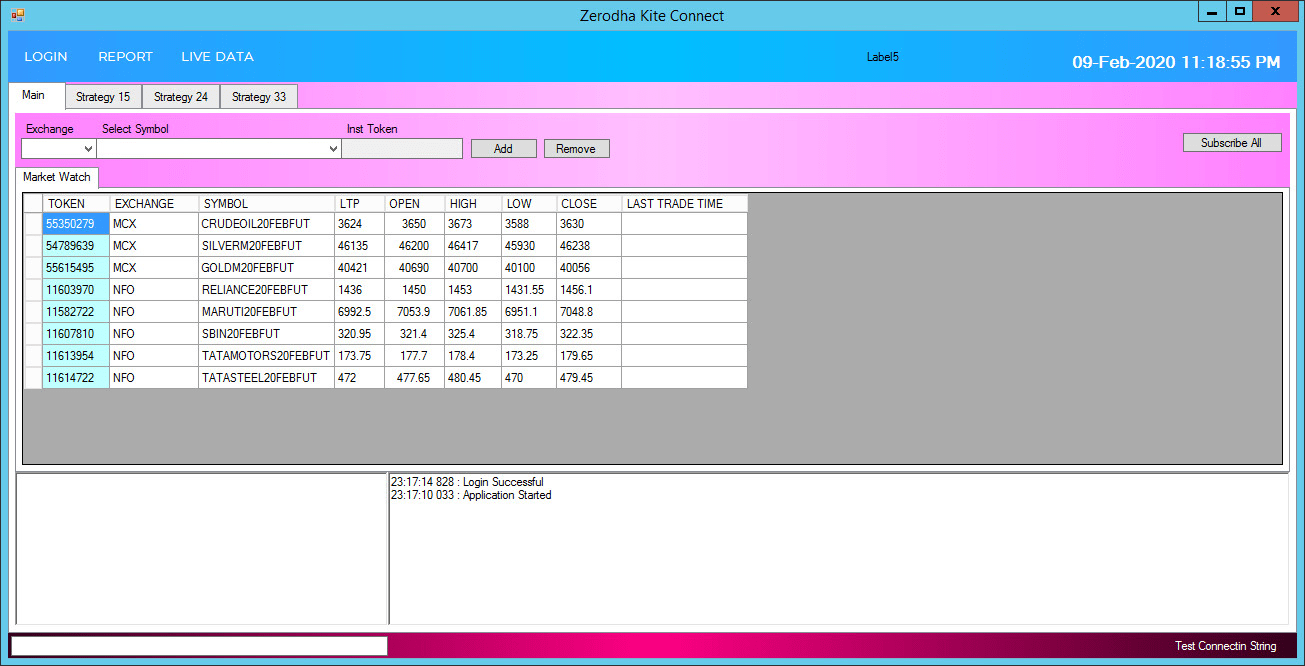Image resolution: width=1305 pixels, height=666 pixels.
Task: Click OPEN value 321.4 for SBIN
Action: click(x=415, y=334)
